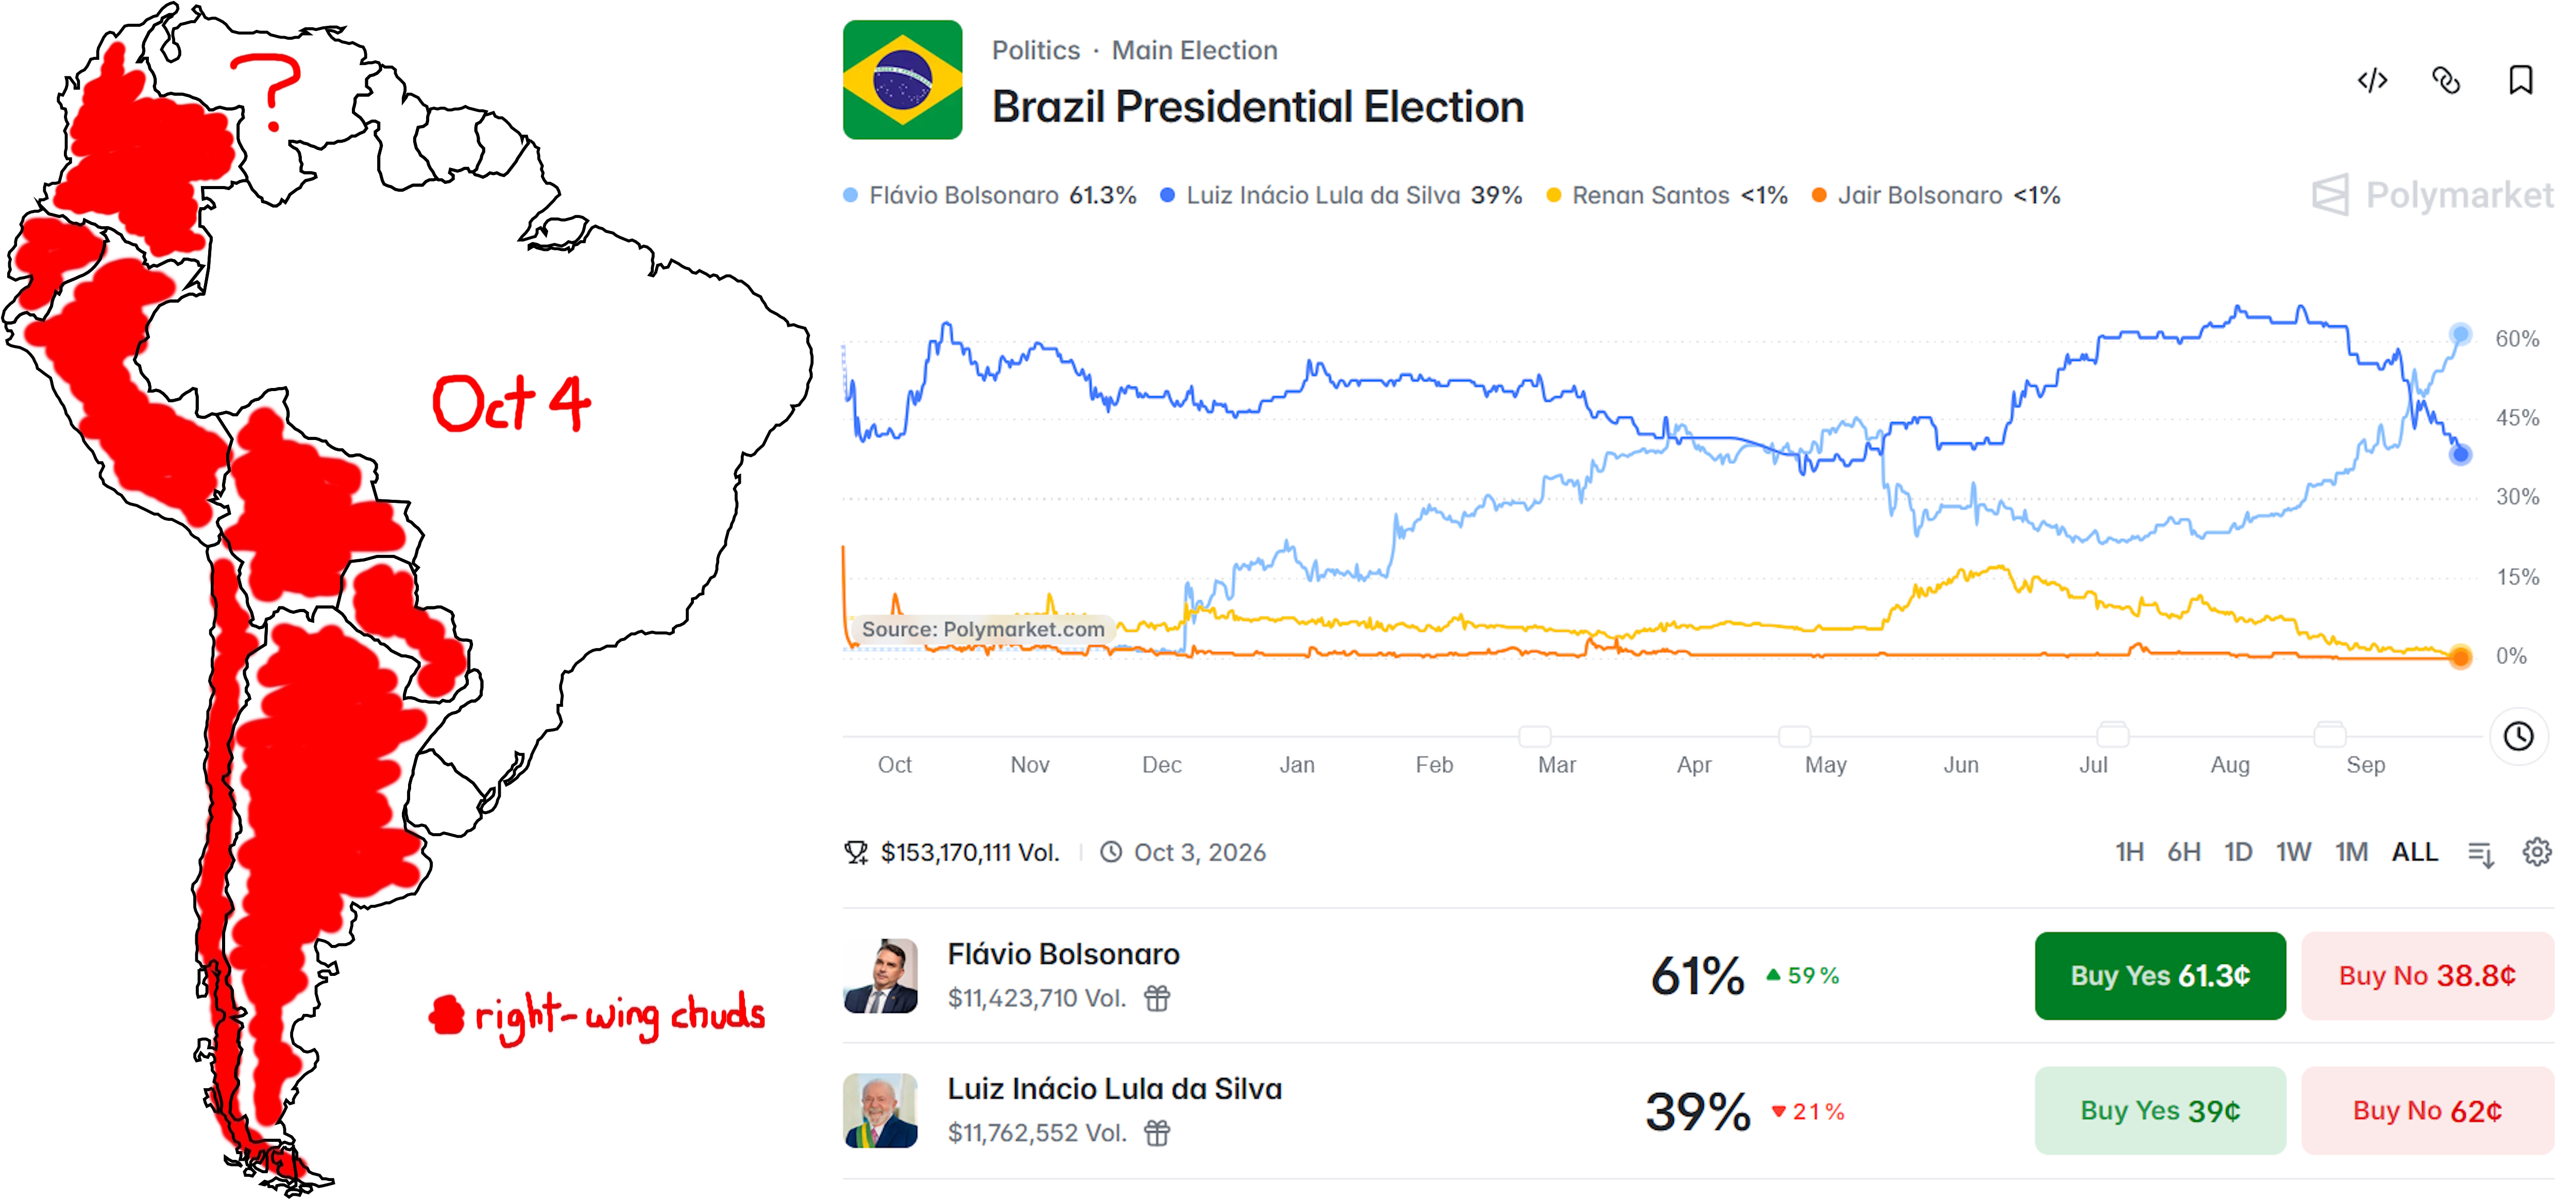
Task: Open the chart settings gear
Action: coord(2536,852)
